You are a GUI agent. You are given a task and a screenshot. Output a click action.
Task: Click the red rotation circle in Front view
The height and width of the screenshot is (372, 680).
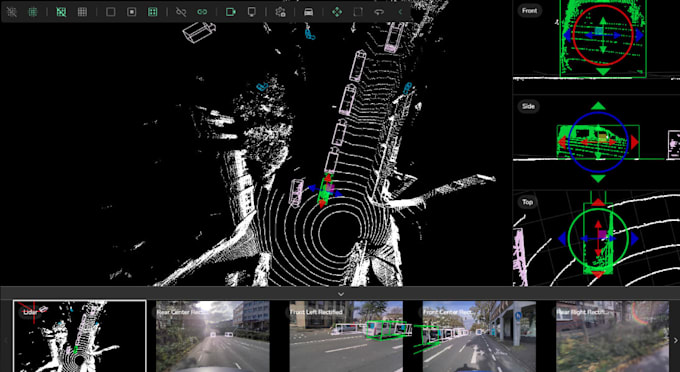[603, 35]
